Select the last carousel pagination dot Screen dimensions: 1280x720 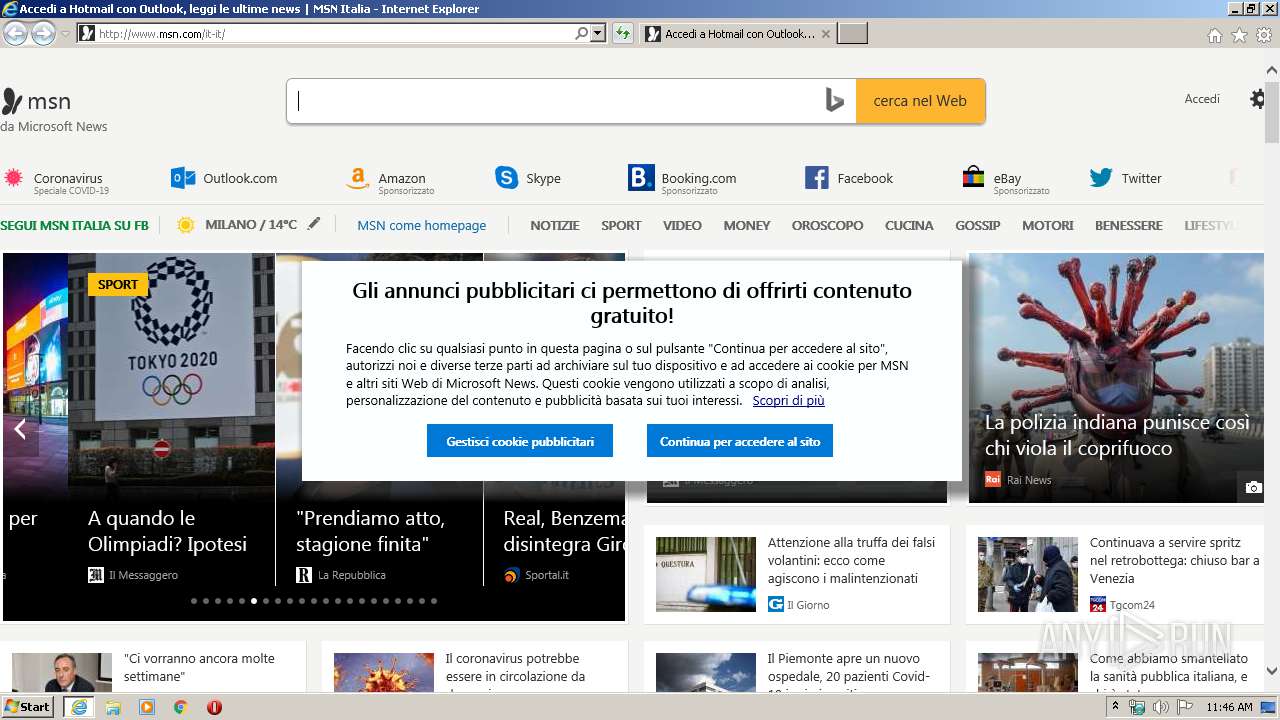coord(434,601)
